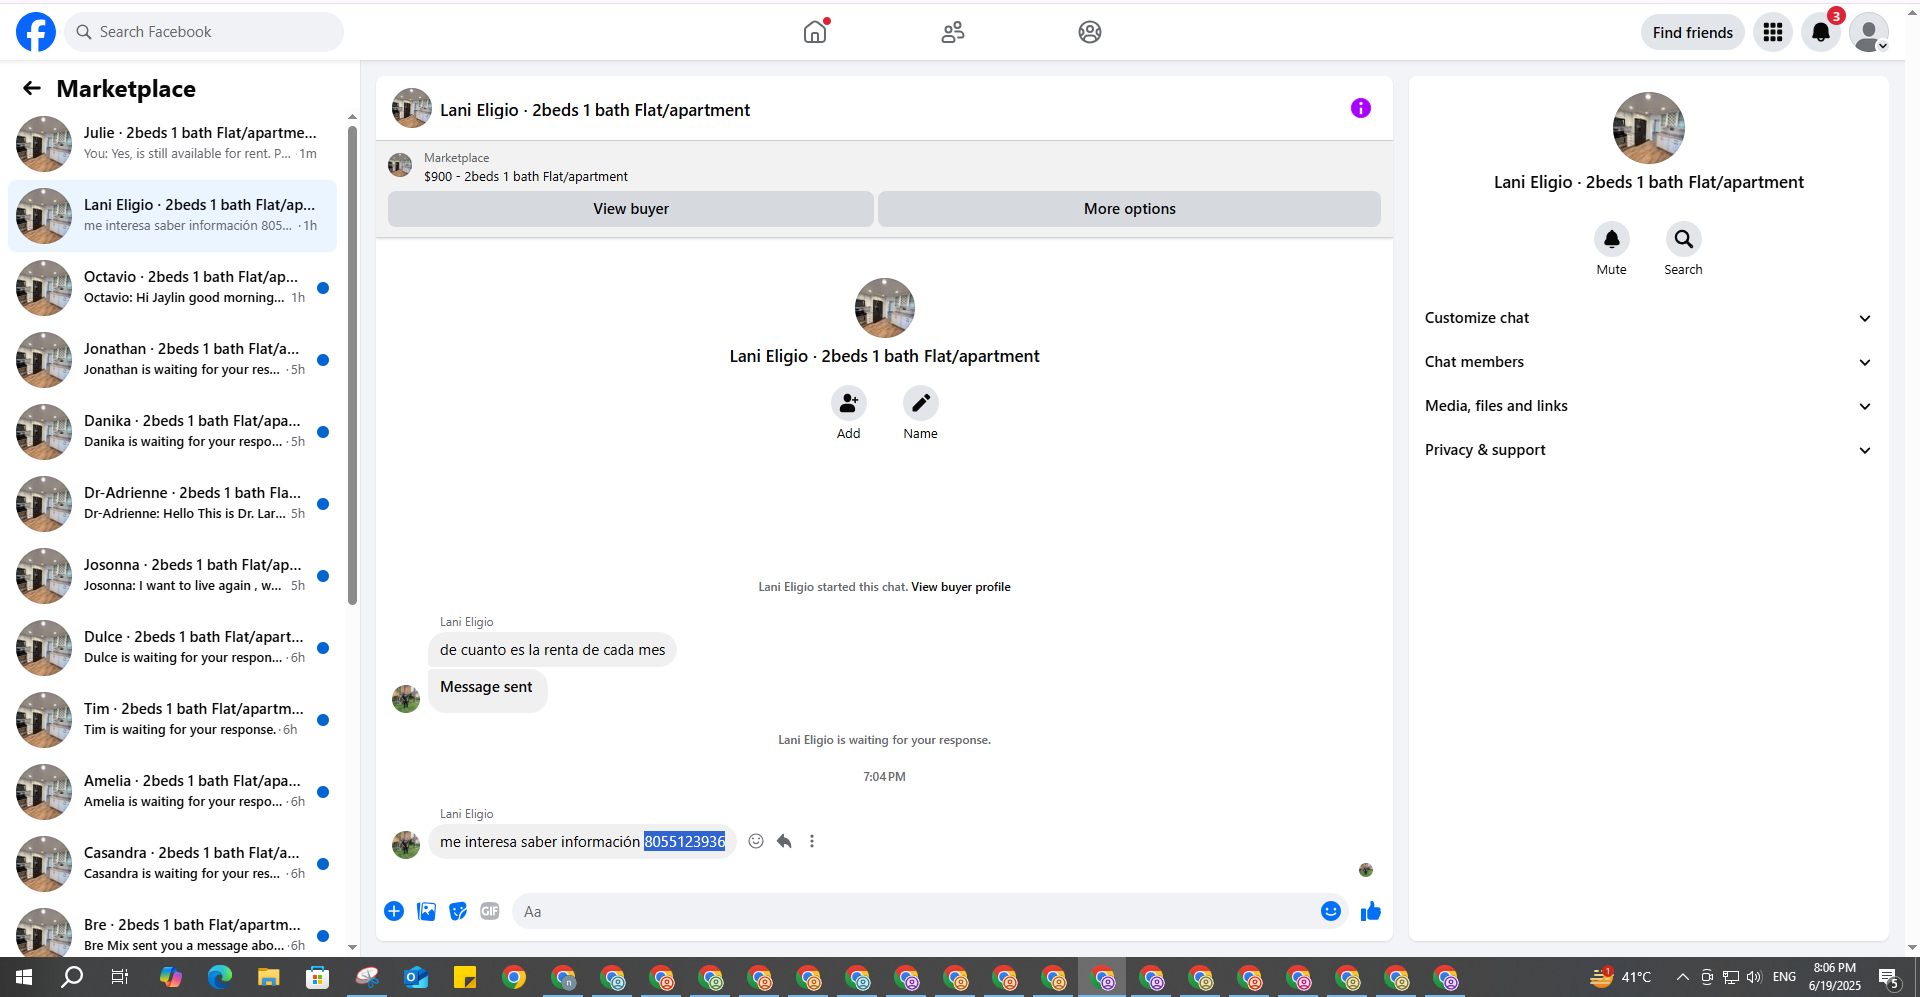This screenshot has width=1920, height=997.
Task: Click the View buyer button
Action: click(631, 209)
